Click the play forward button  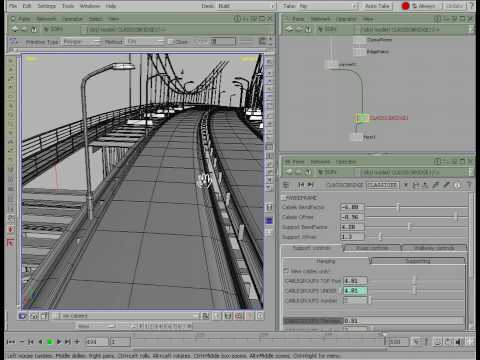coord(59,342)
